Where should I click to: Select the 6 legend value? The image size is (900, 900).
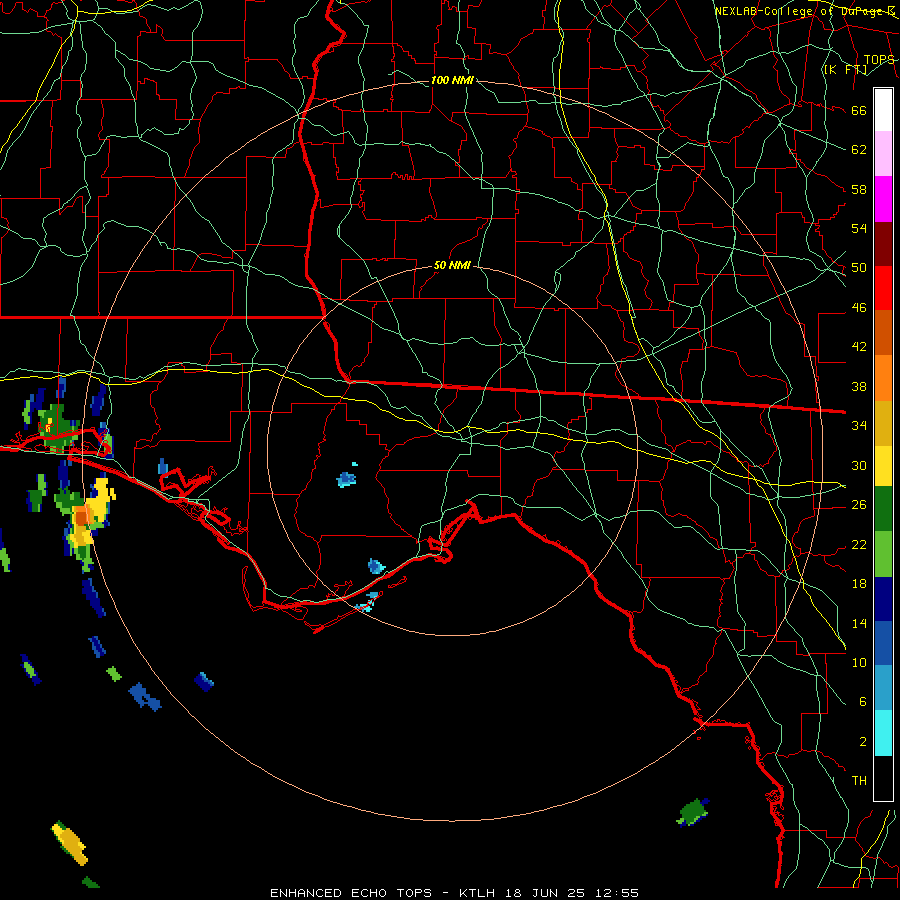[x=862, y=702]
